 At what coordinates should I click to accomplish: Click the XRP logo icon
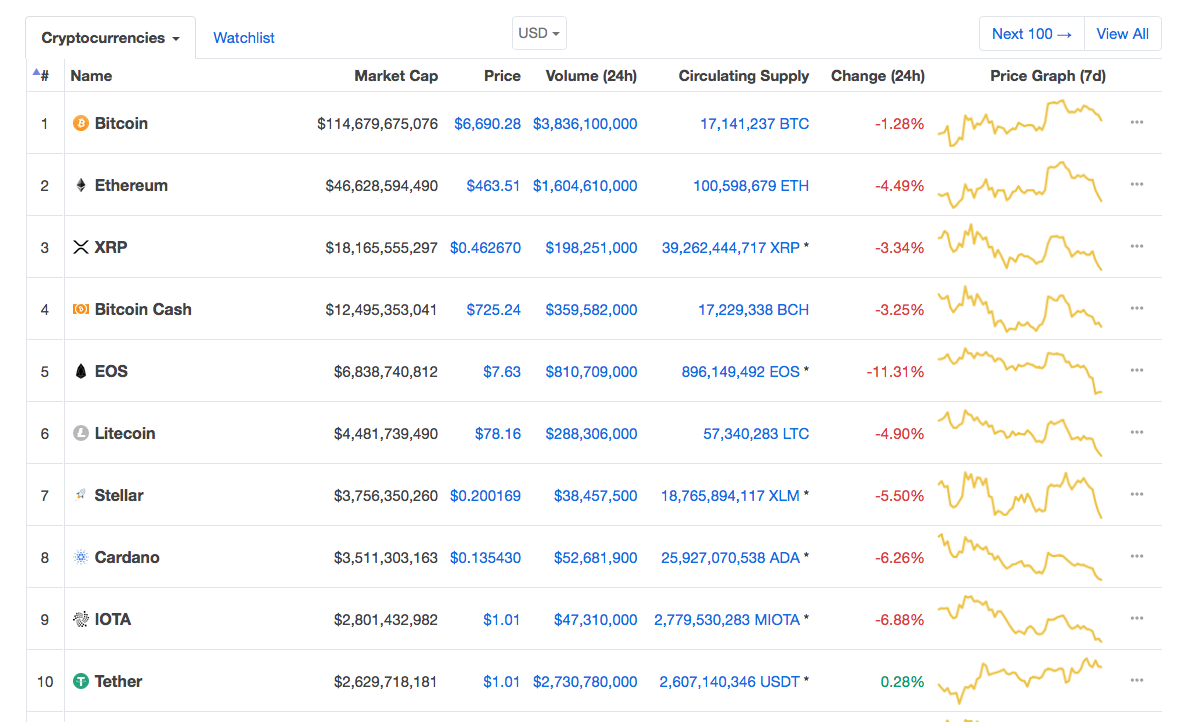[81, 247]
